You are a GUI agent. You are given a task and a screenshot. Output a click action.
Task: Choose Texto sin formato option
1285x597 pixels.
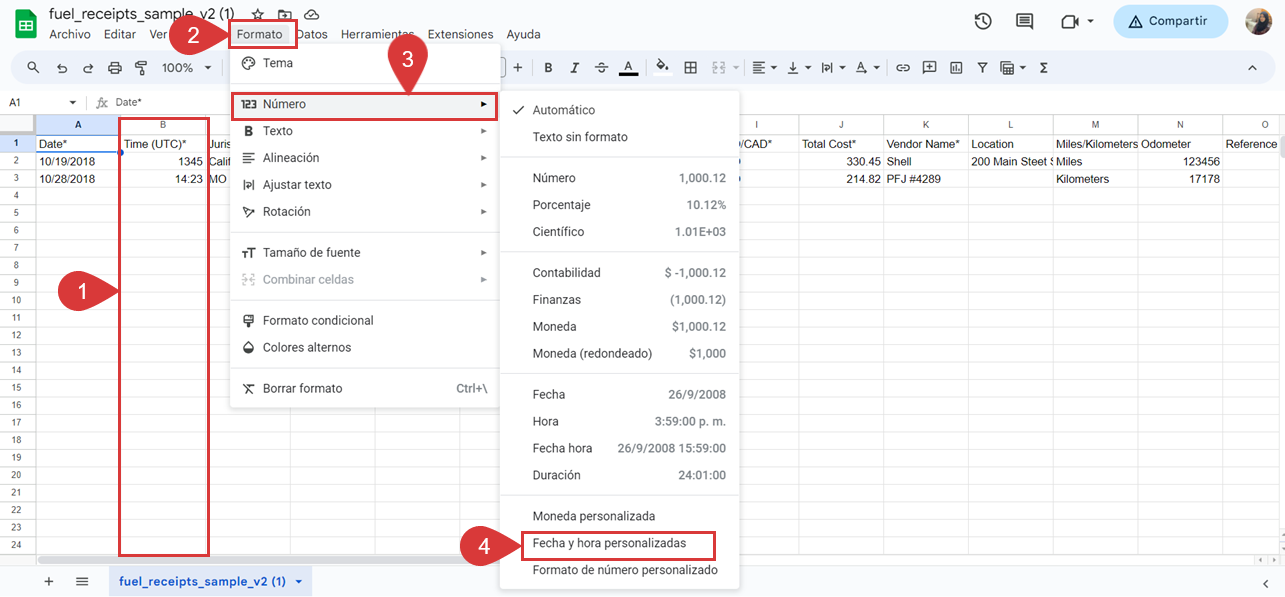tap(619, 137)
